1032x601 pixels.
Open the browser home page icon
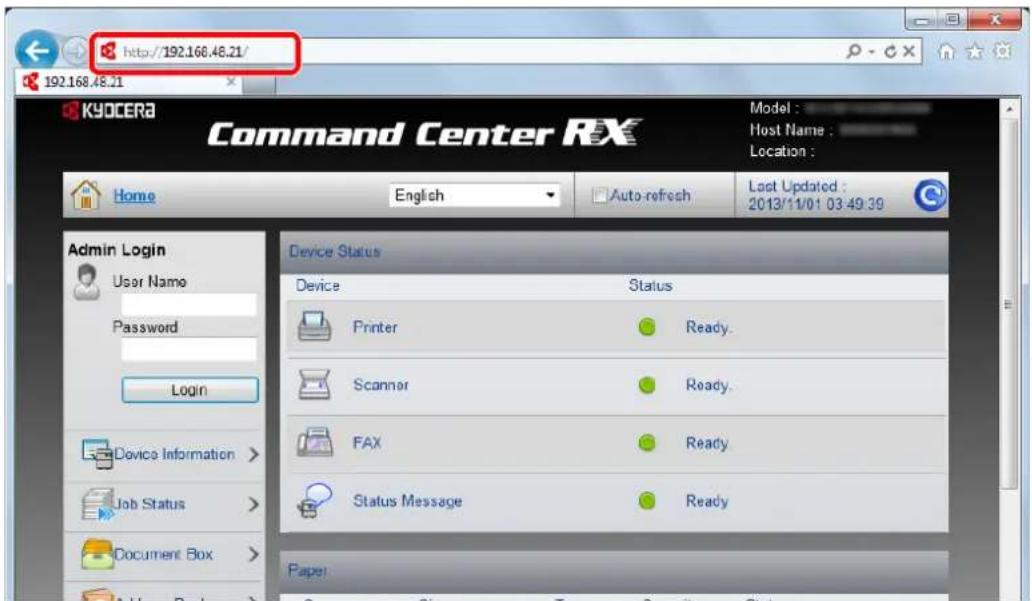[x=946, y=51]
